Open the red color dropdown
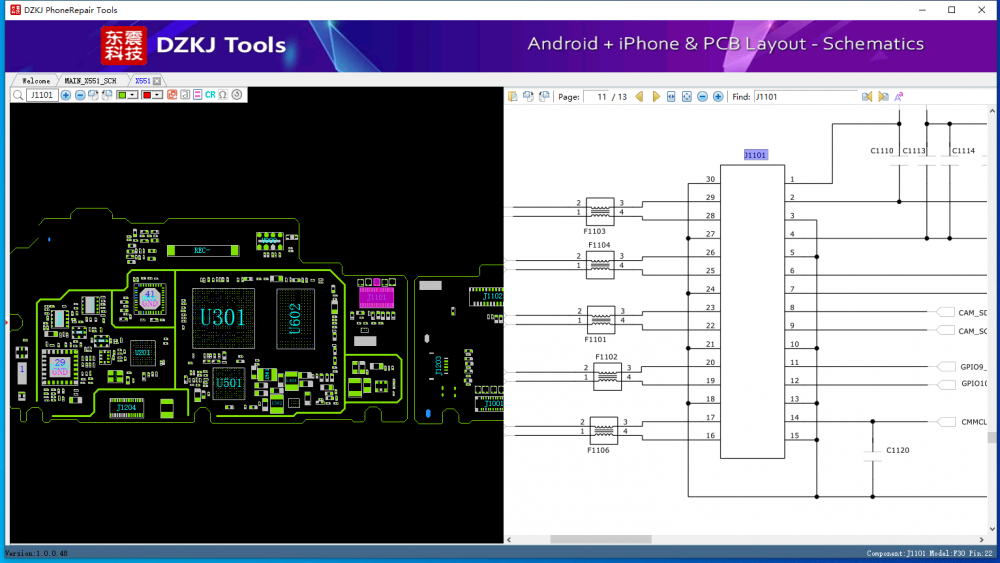This screenshot has width=1000, height=563. tap(157, 95)
